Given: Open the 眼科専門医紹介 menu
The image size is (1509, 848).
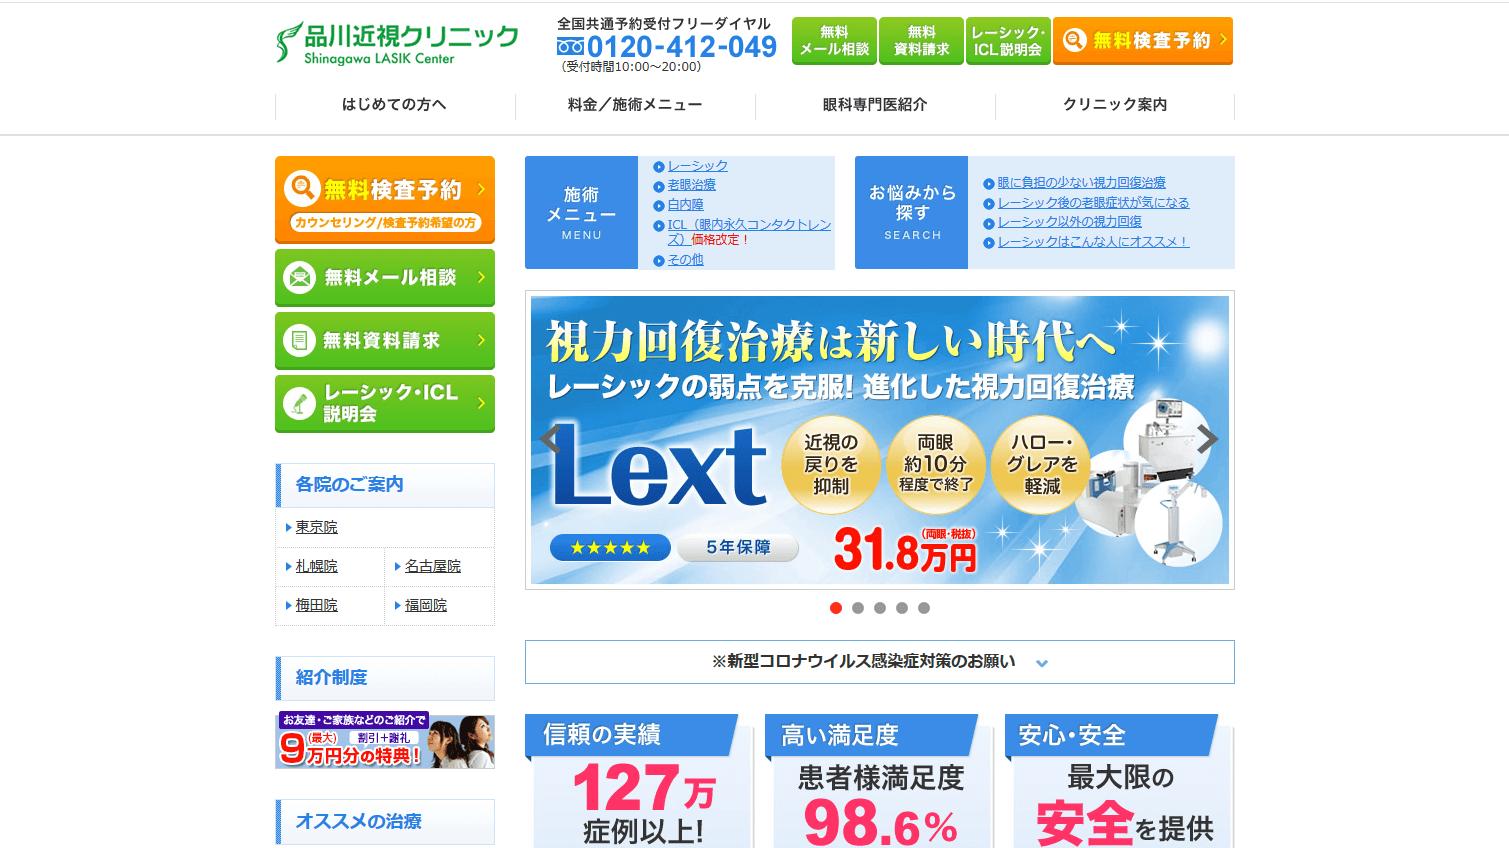Looking at the screenshot, I should click(875, 105).
